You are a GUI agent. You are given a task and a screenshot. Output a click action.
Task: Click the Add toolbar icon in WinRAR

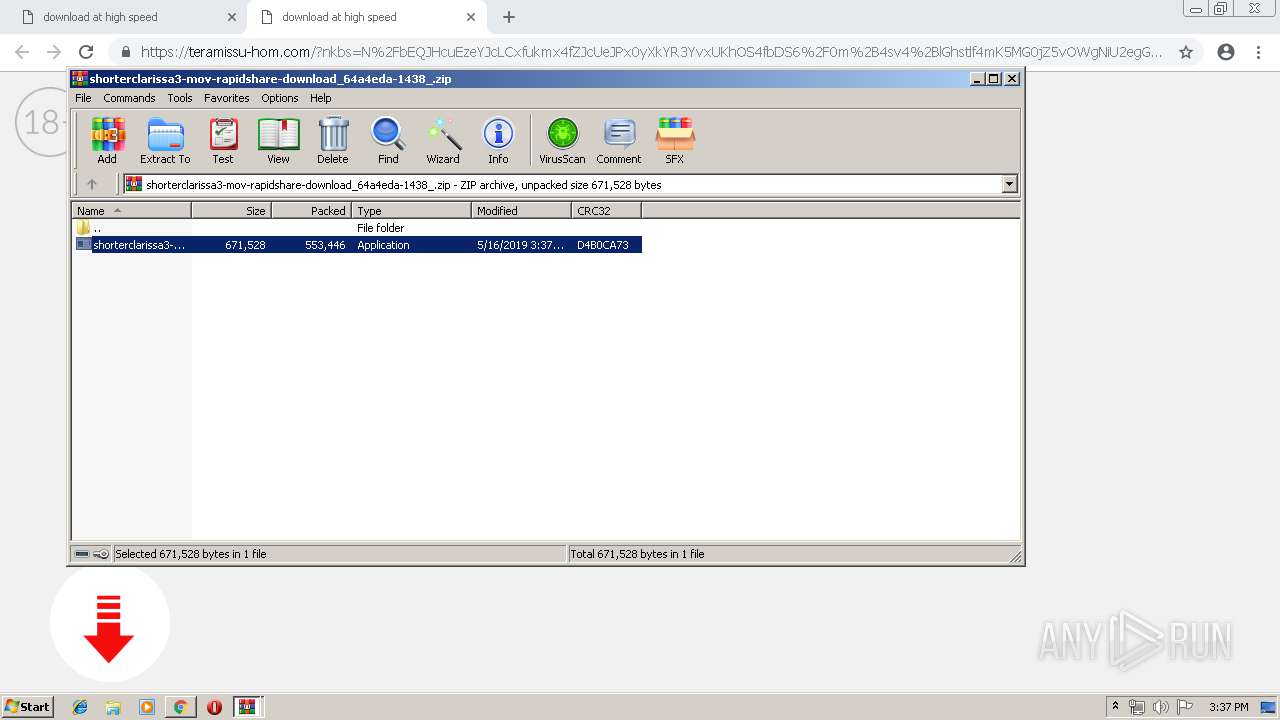[x=107, y=140]
